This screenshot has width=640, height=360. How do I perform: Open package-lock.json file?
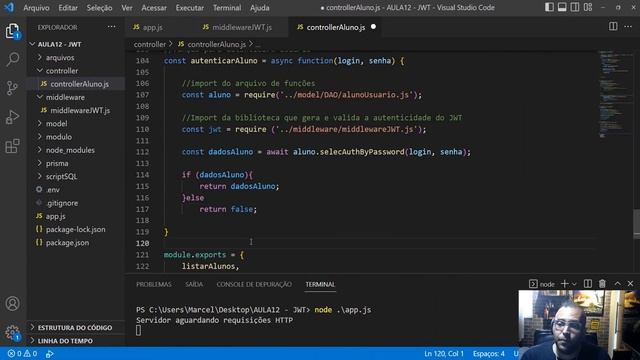coord(76,229)
